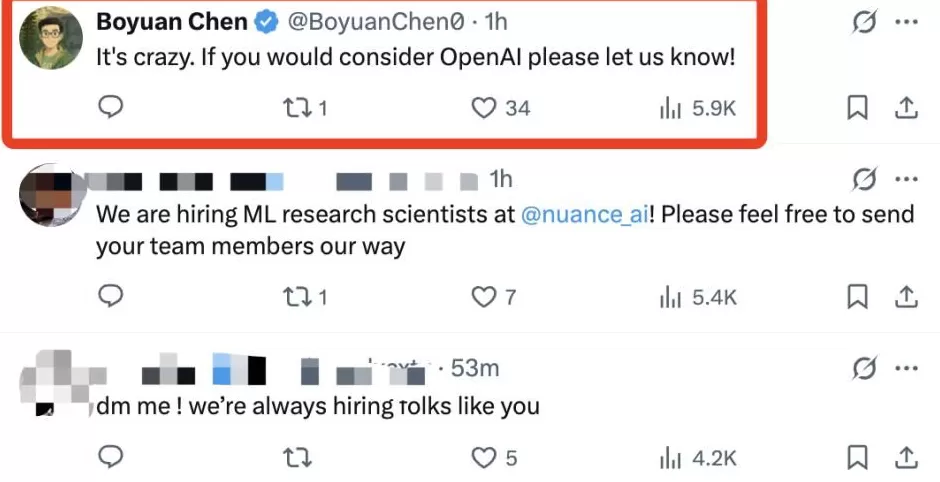The image size is (940, 482).
Task: Reply to Boyuan Chen's OpenAI tweet
Action: pos(113,107)
